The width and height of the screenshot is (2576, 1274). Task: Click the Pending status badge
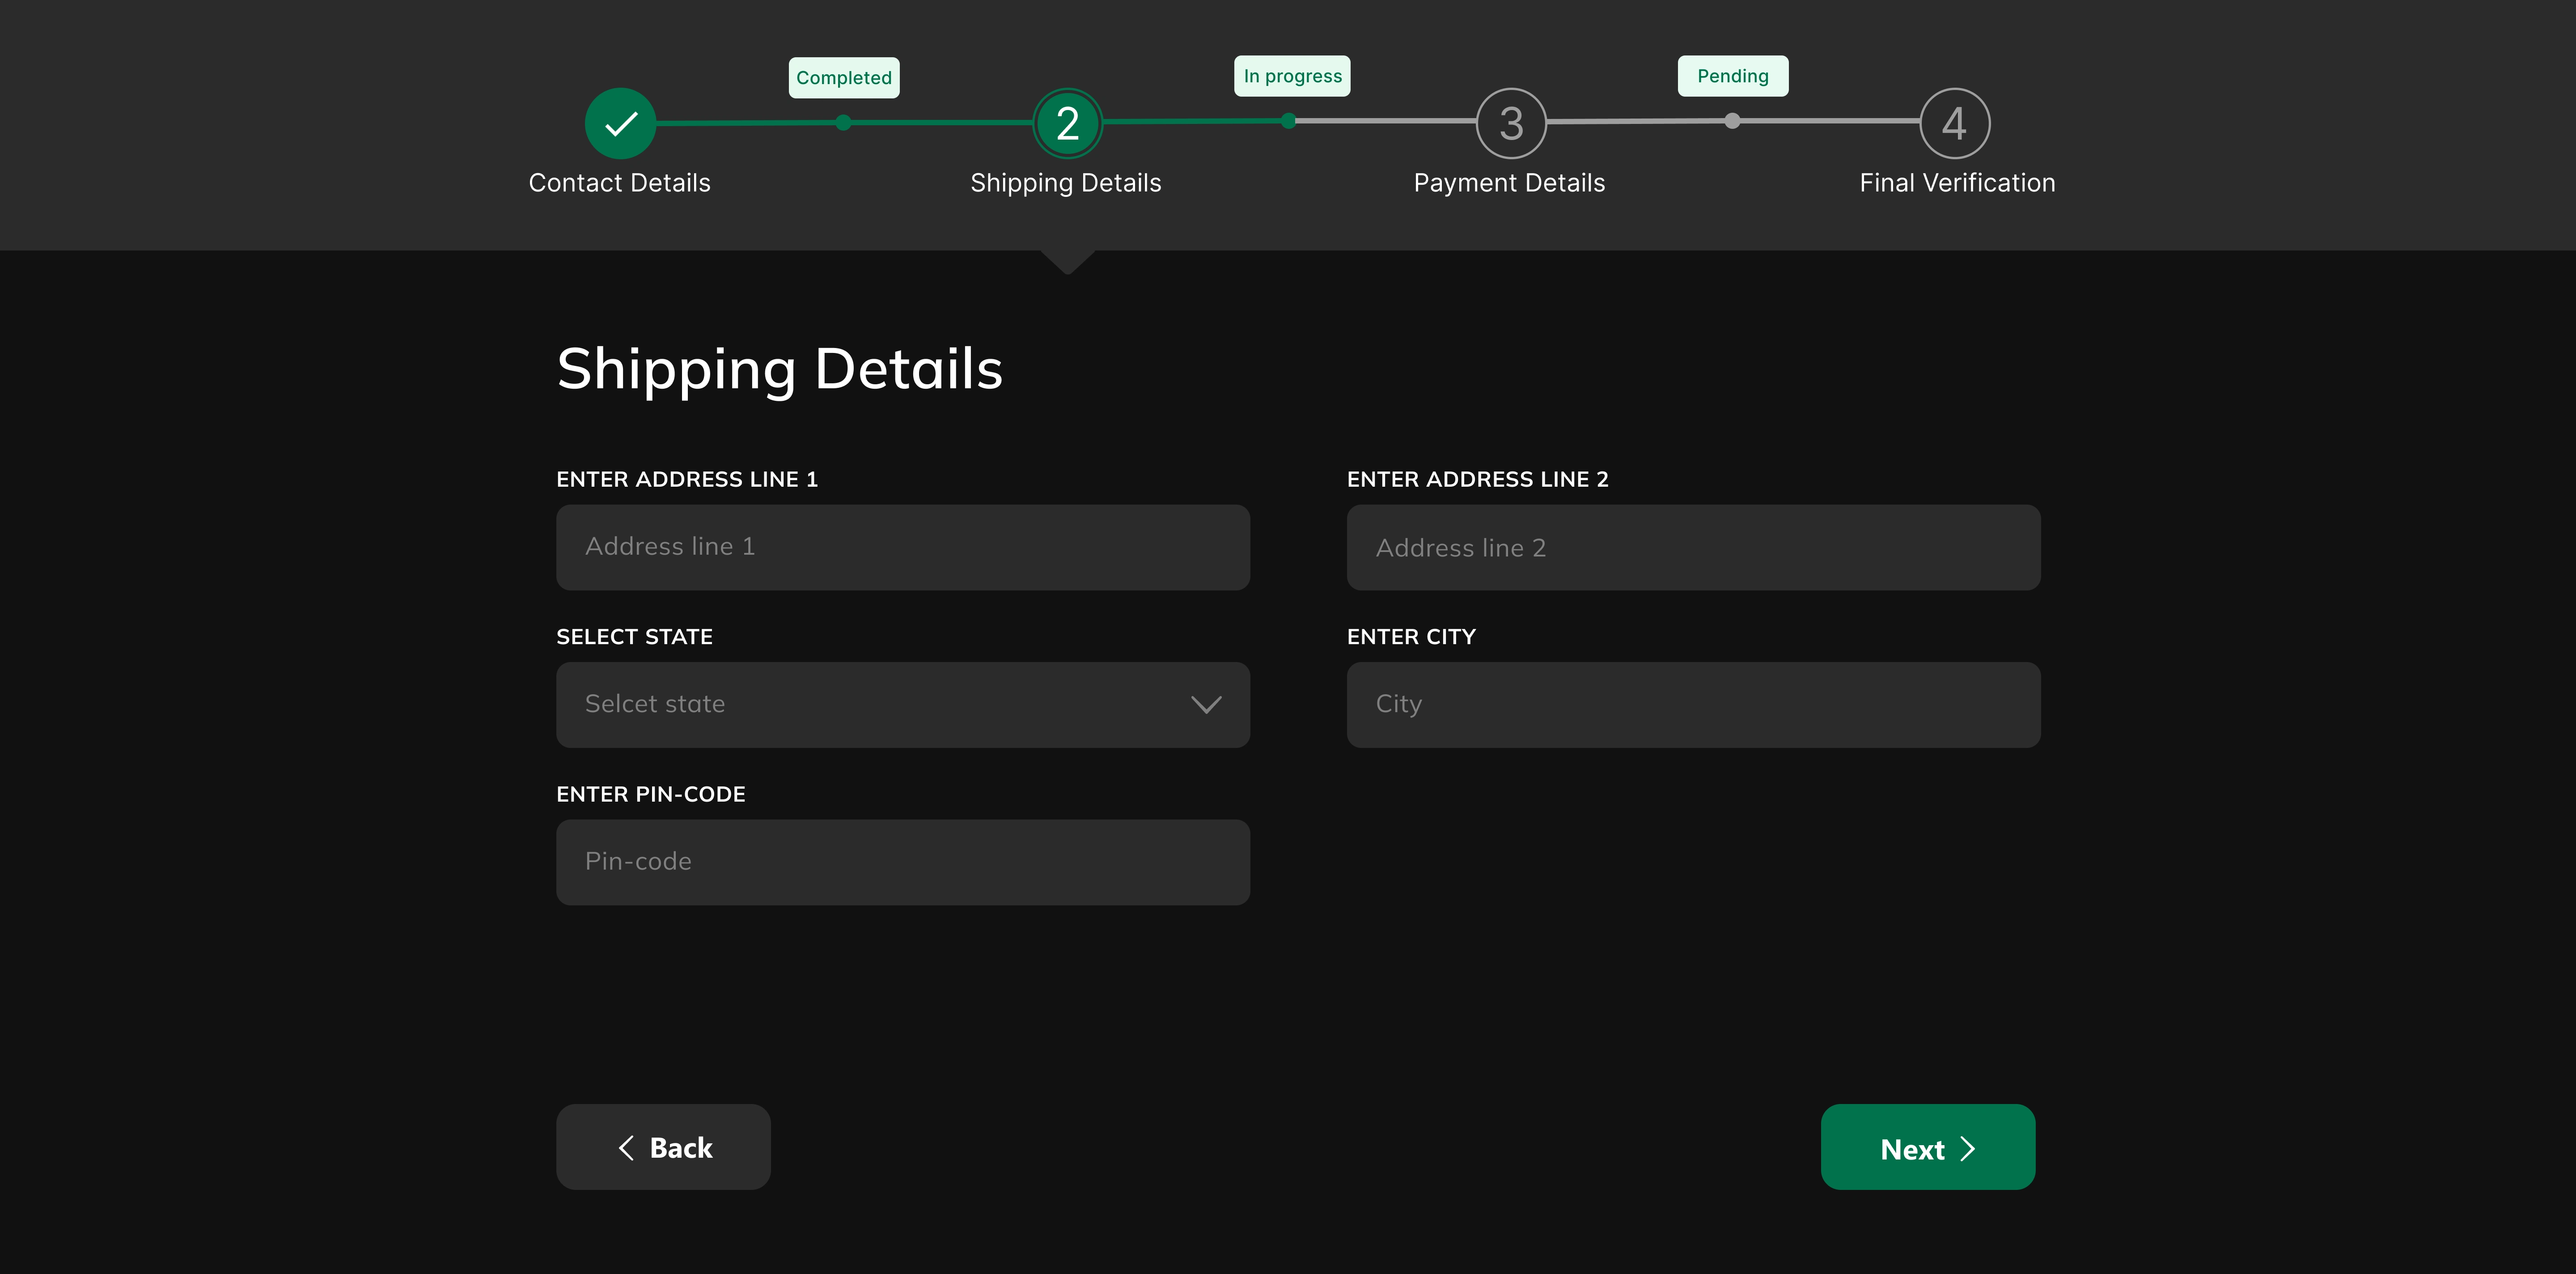click(x=1733, y=76)
